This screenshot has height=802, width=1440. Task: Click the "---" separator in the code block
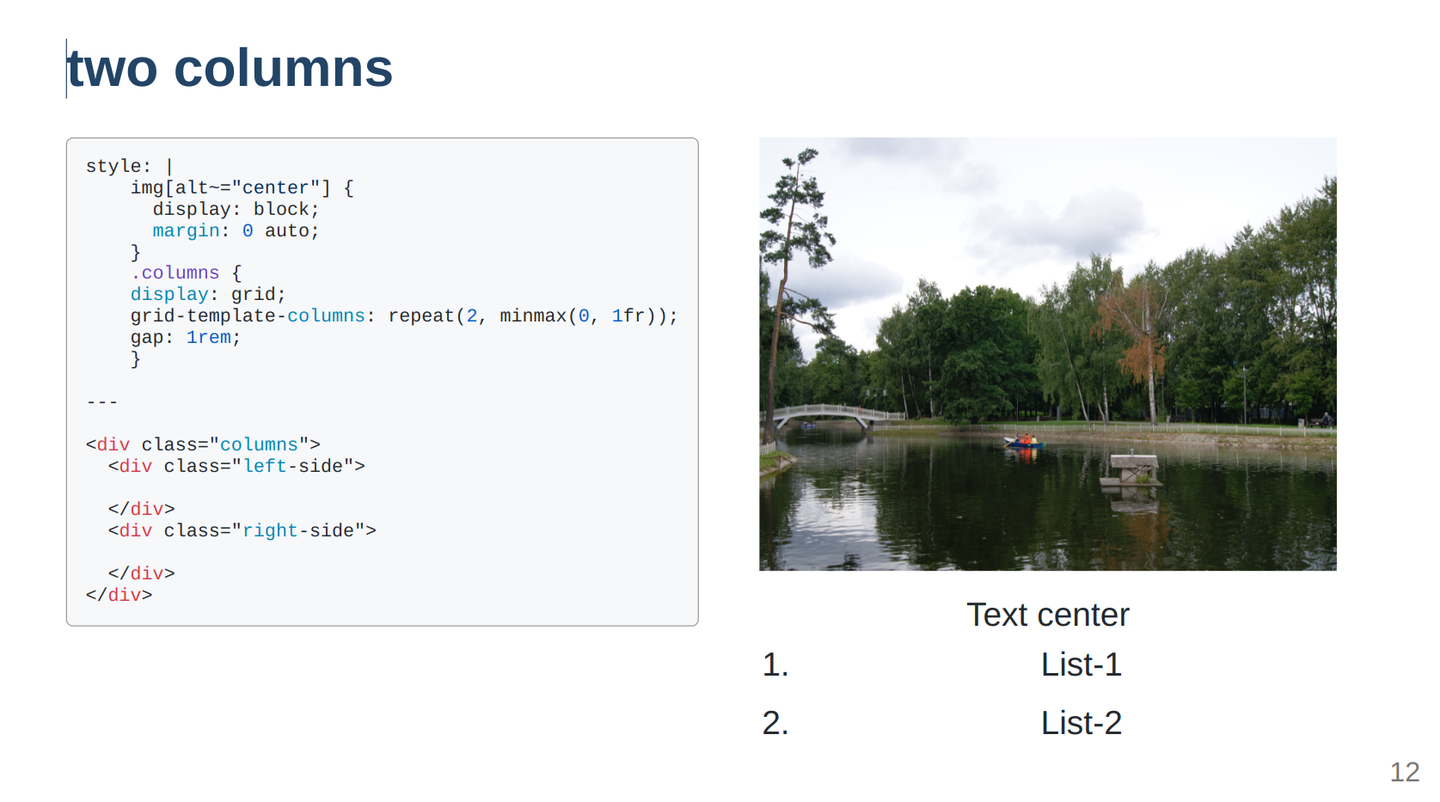point(102,402)
